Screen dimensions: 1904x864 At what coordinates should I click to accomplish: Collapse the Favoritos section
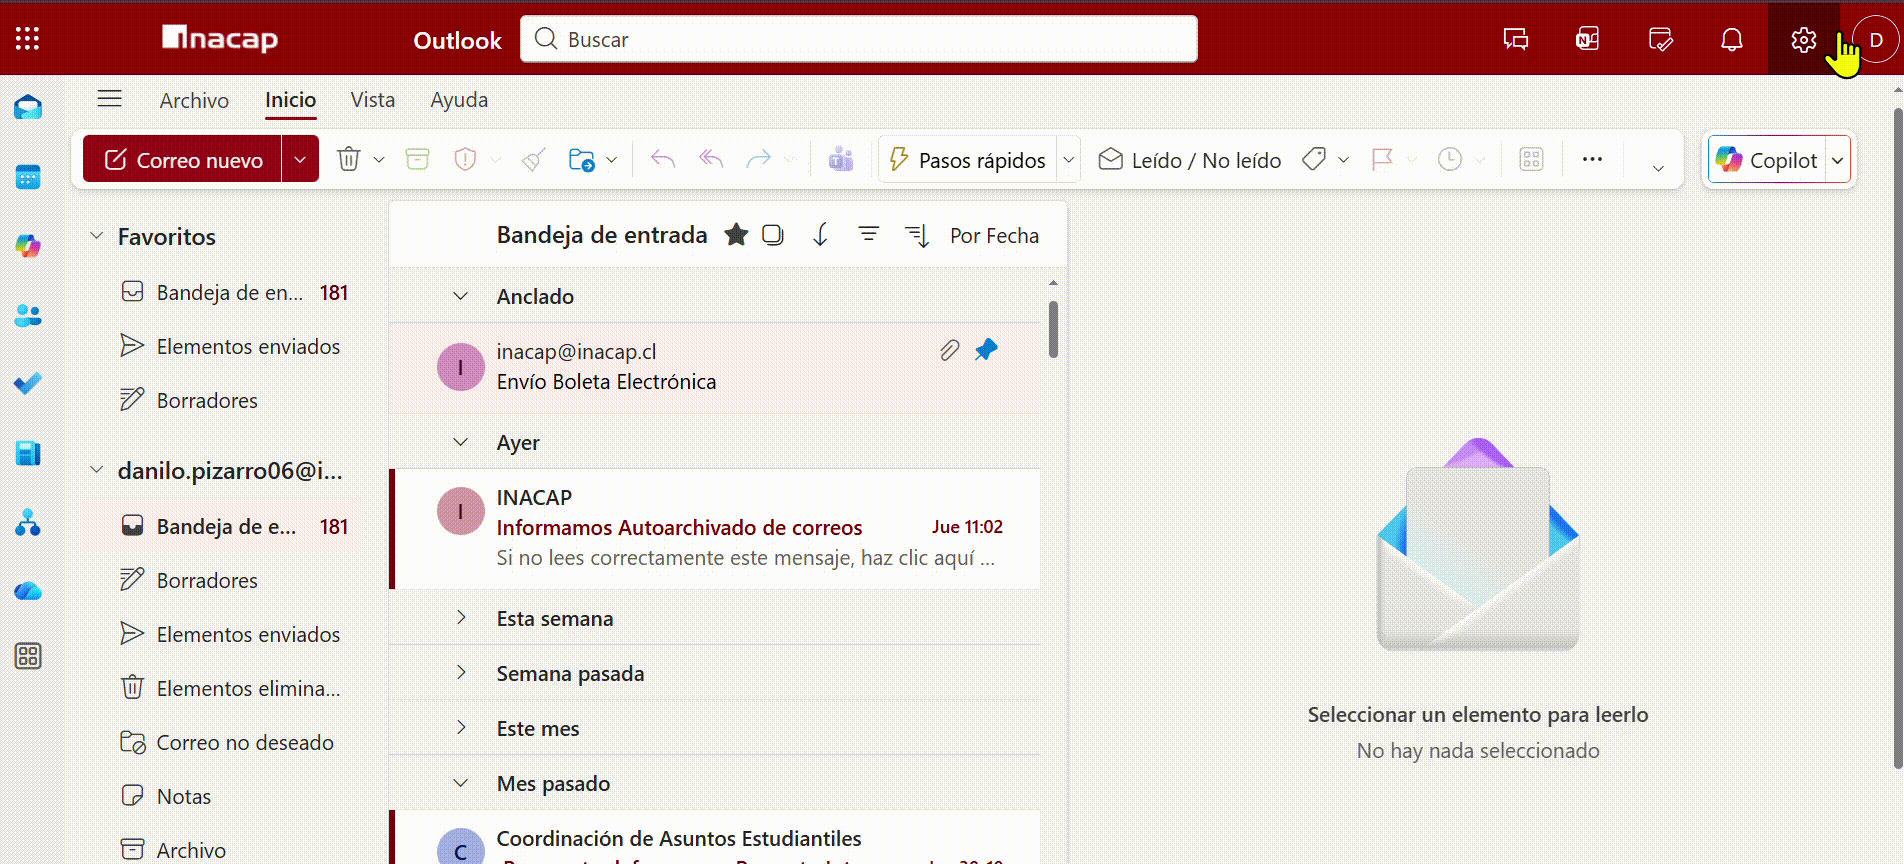(96, 236)
